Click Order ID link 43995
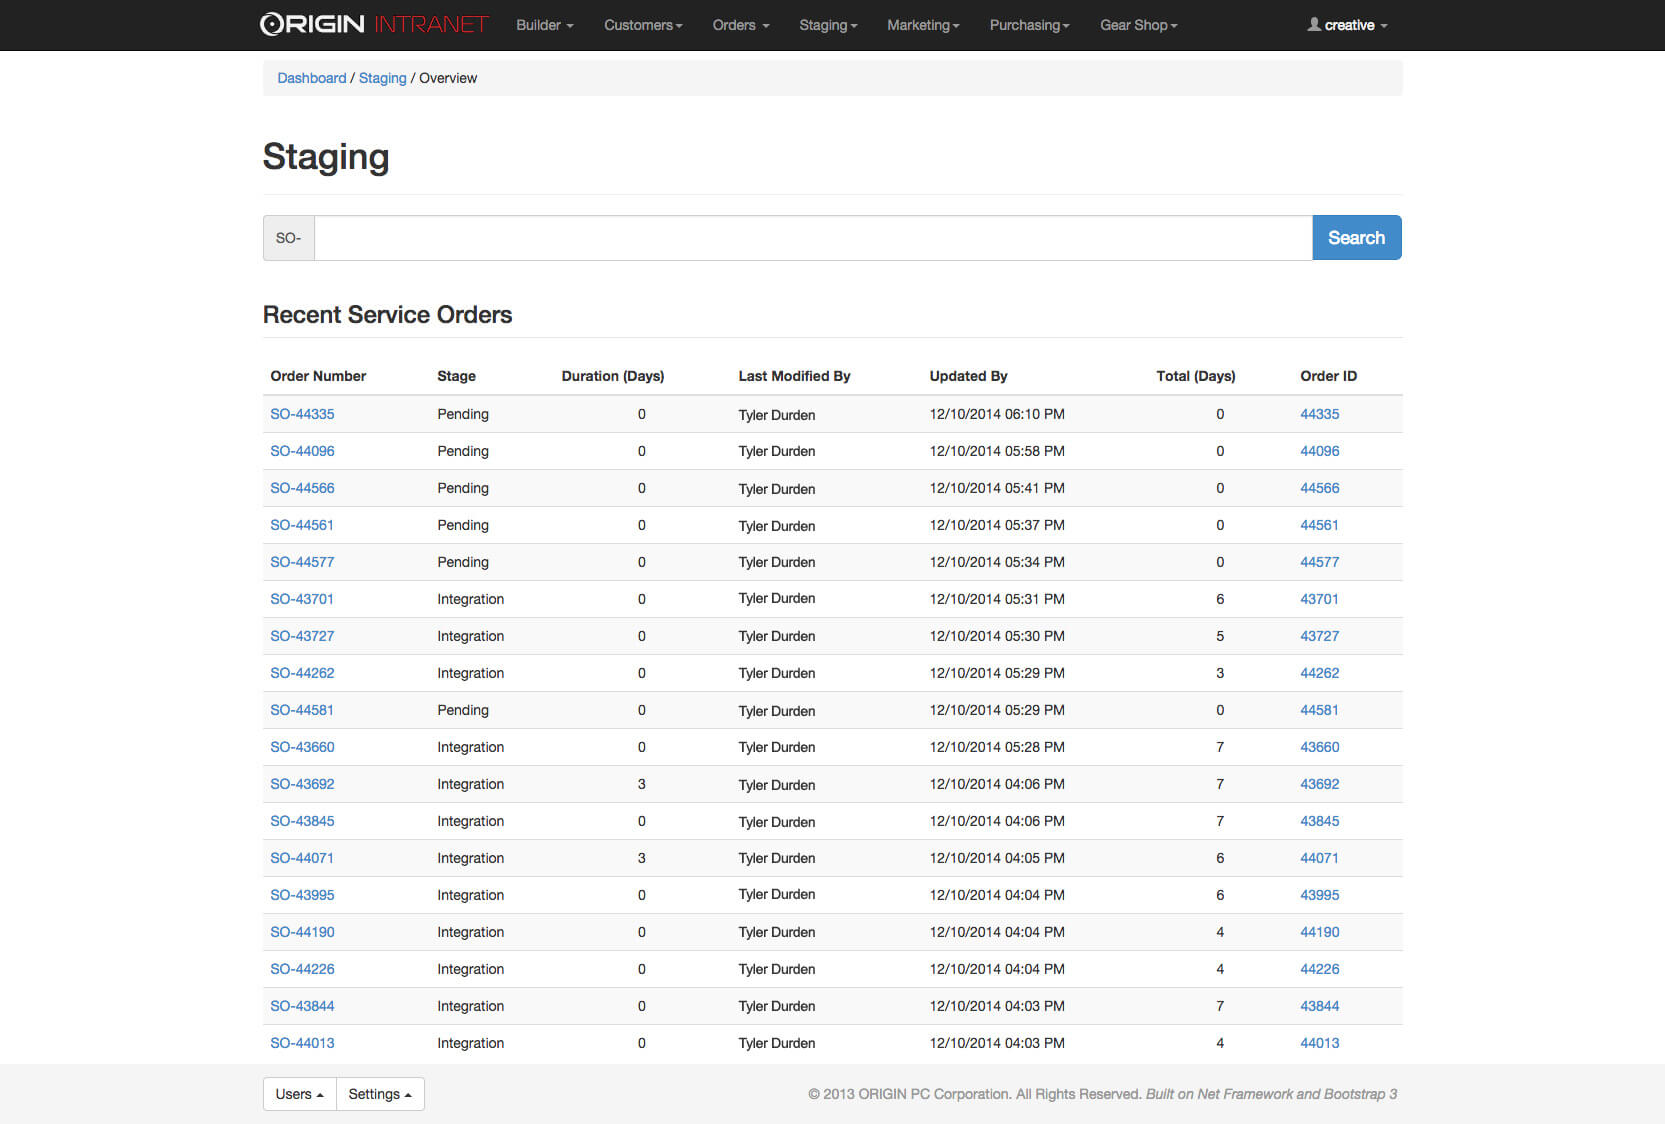The width and height of the screenshot is (1665, 1124). click(x=1319, y=895)
